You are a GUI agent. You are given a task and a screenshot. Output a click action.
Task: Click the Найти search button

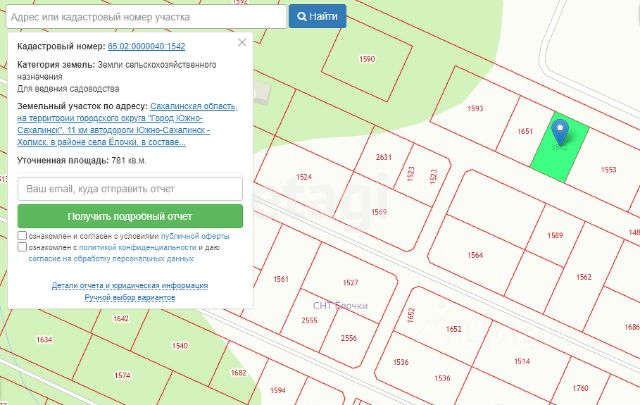click(x=318, y=16)
